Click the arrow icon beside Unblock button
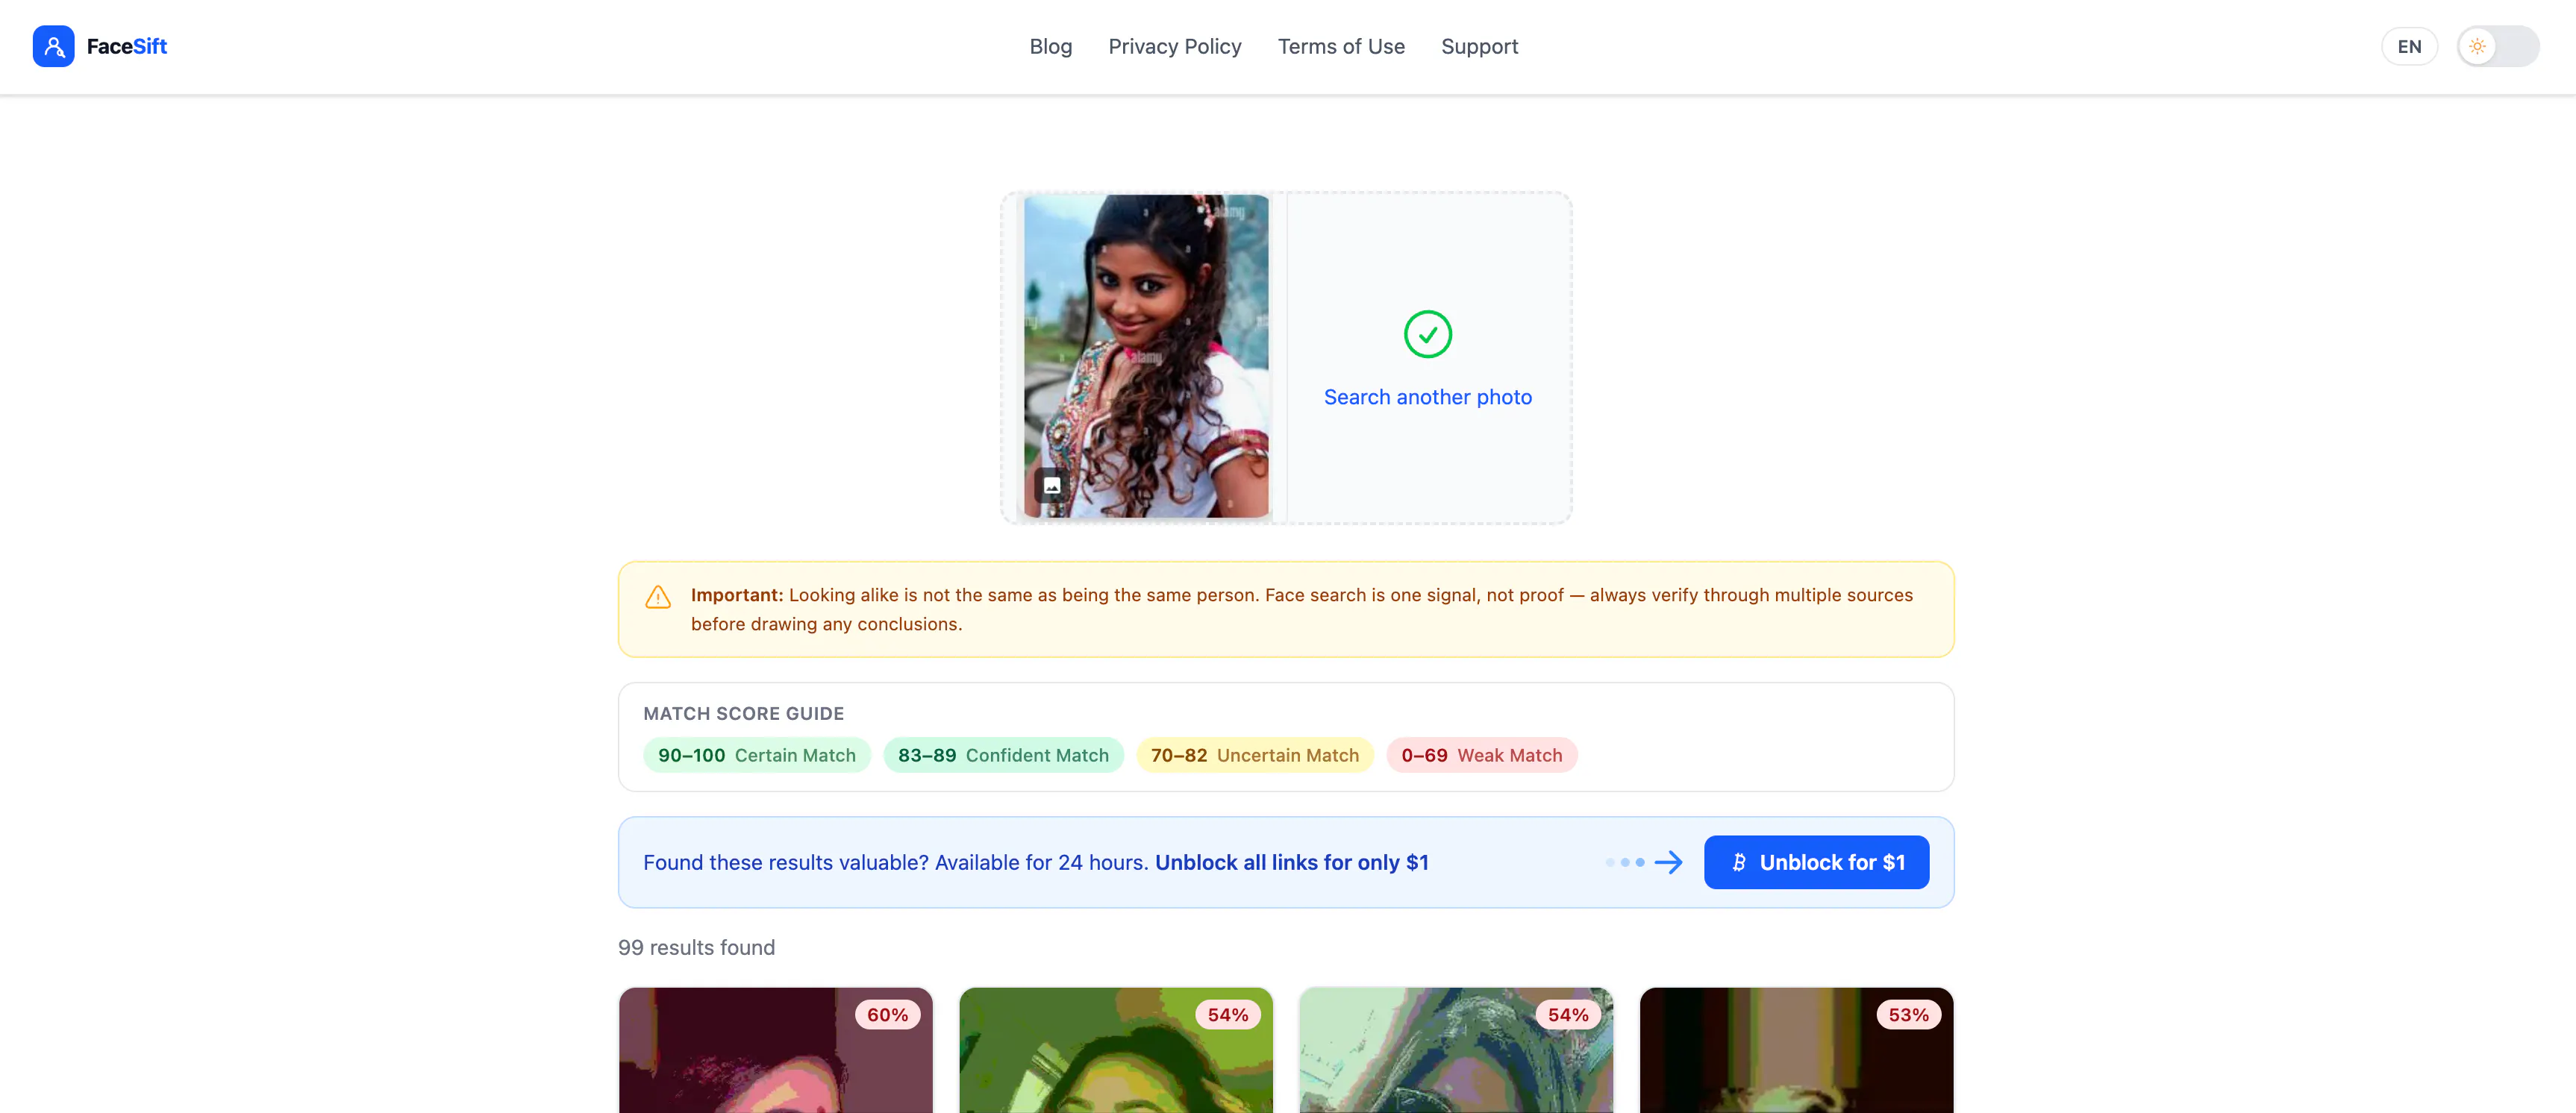This screenshot has width=2576, height=1113. point(1668,862)
